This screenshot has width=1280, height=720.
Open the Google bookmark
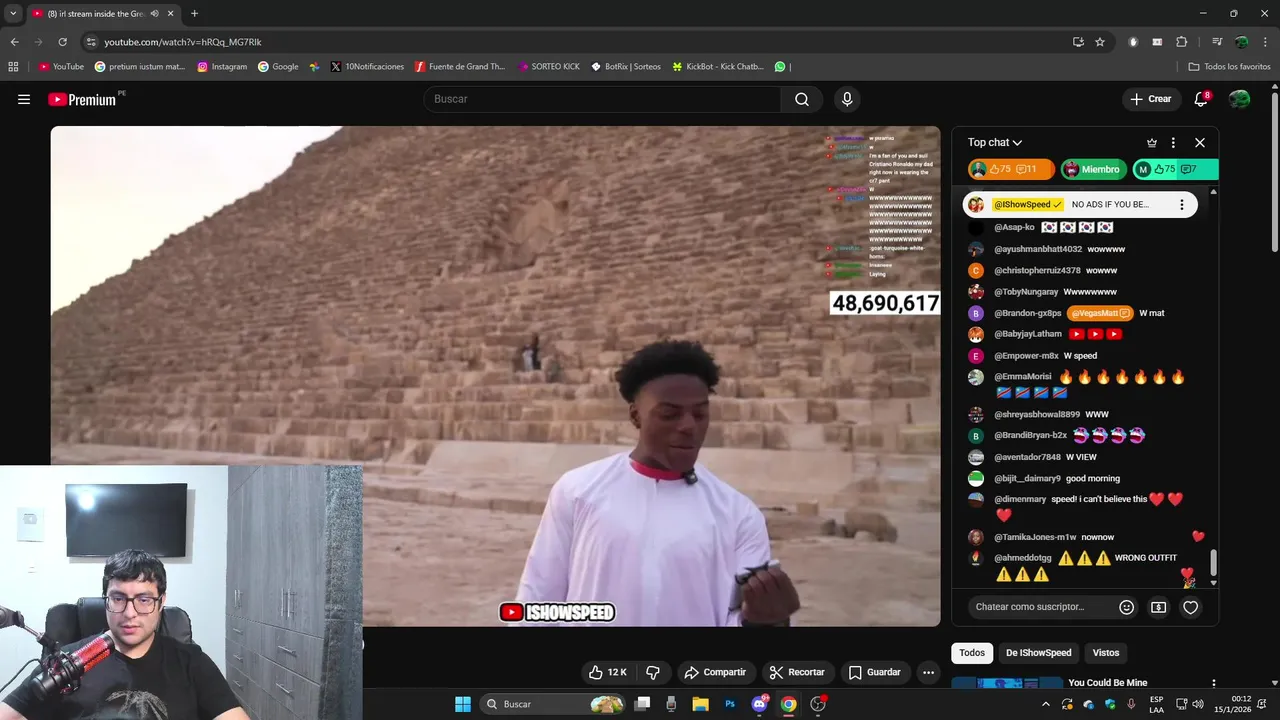278,67
